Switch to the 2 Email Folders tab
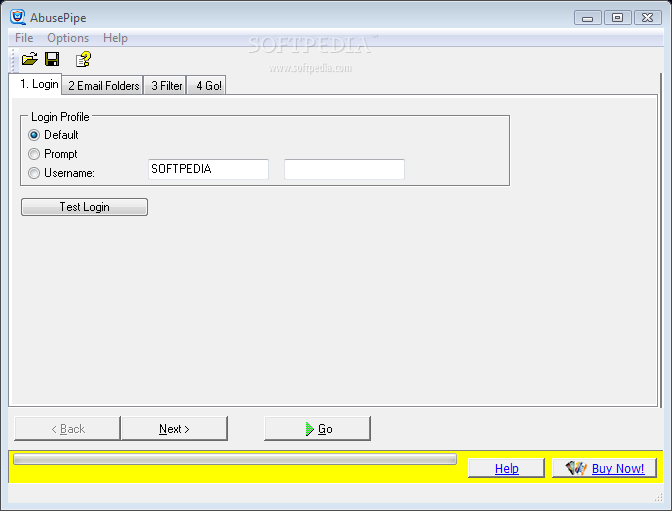The width and height of the screenshot is (672, 511). [x=103, y=86]
